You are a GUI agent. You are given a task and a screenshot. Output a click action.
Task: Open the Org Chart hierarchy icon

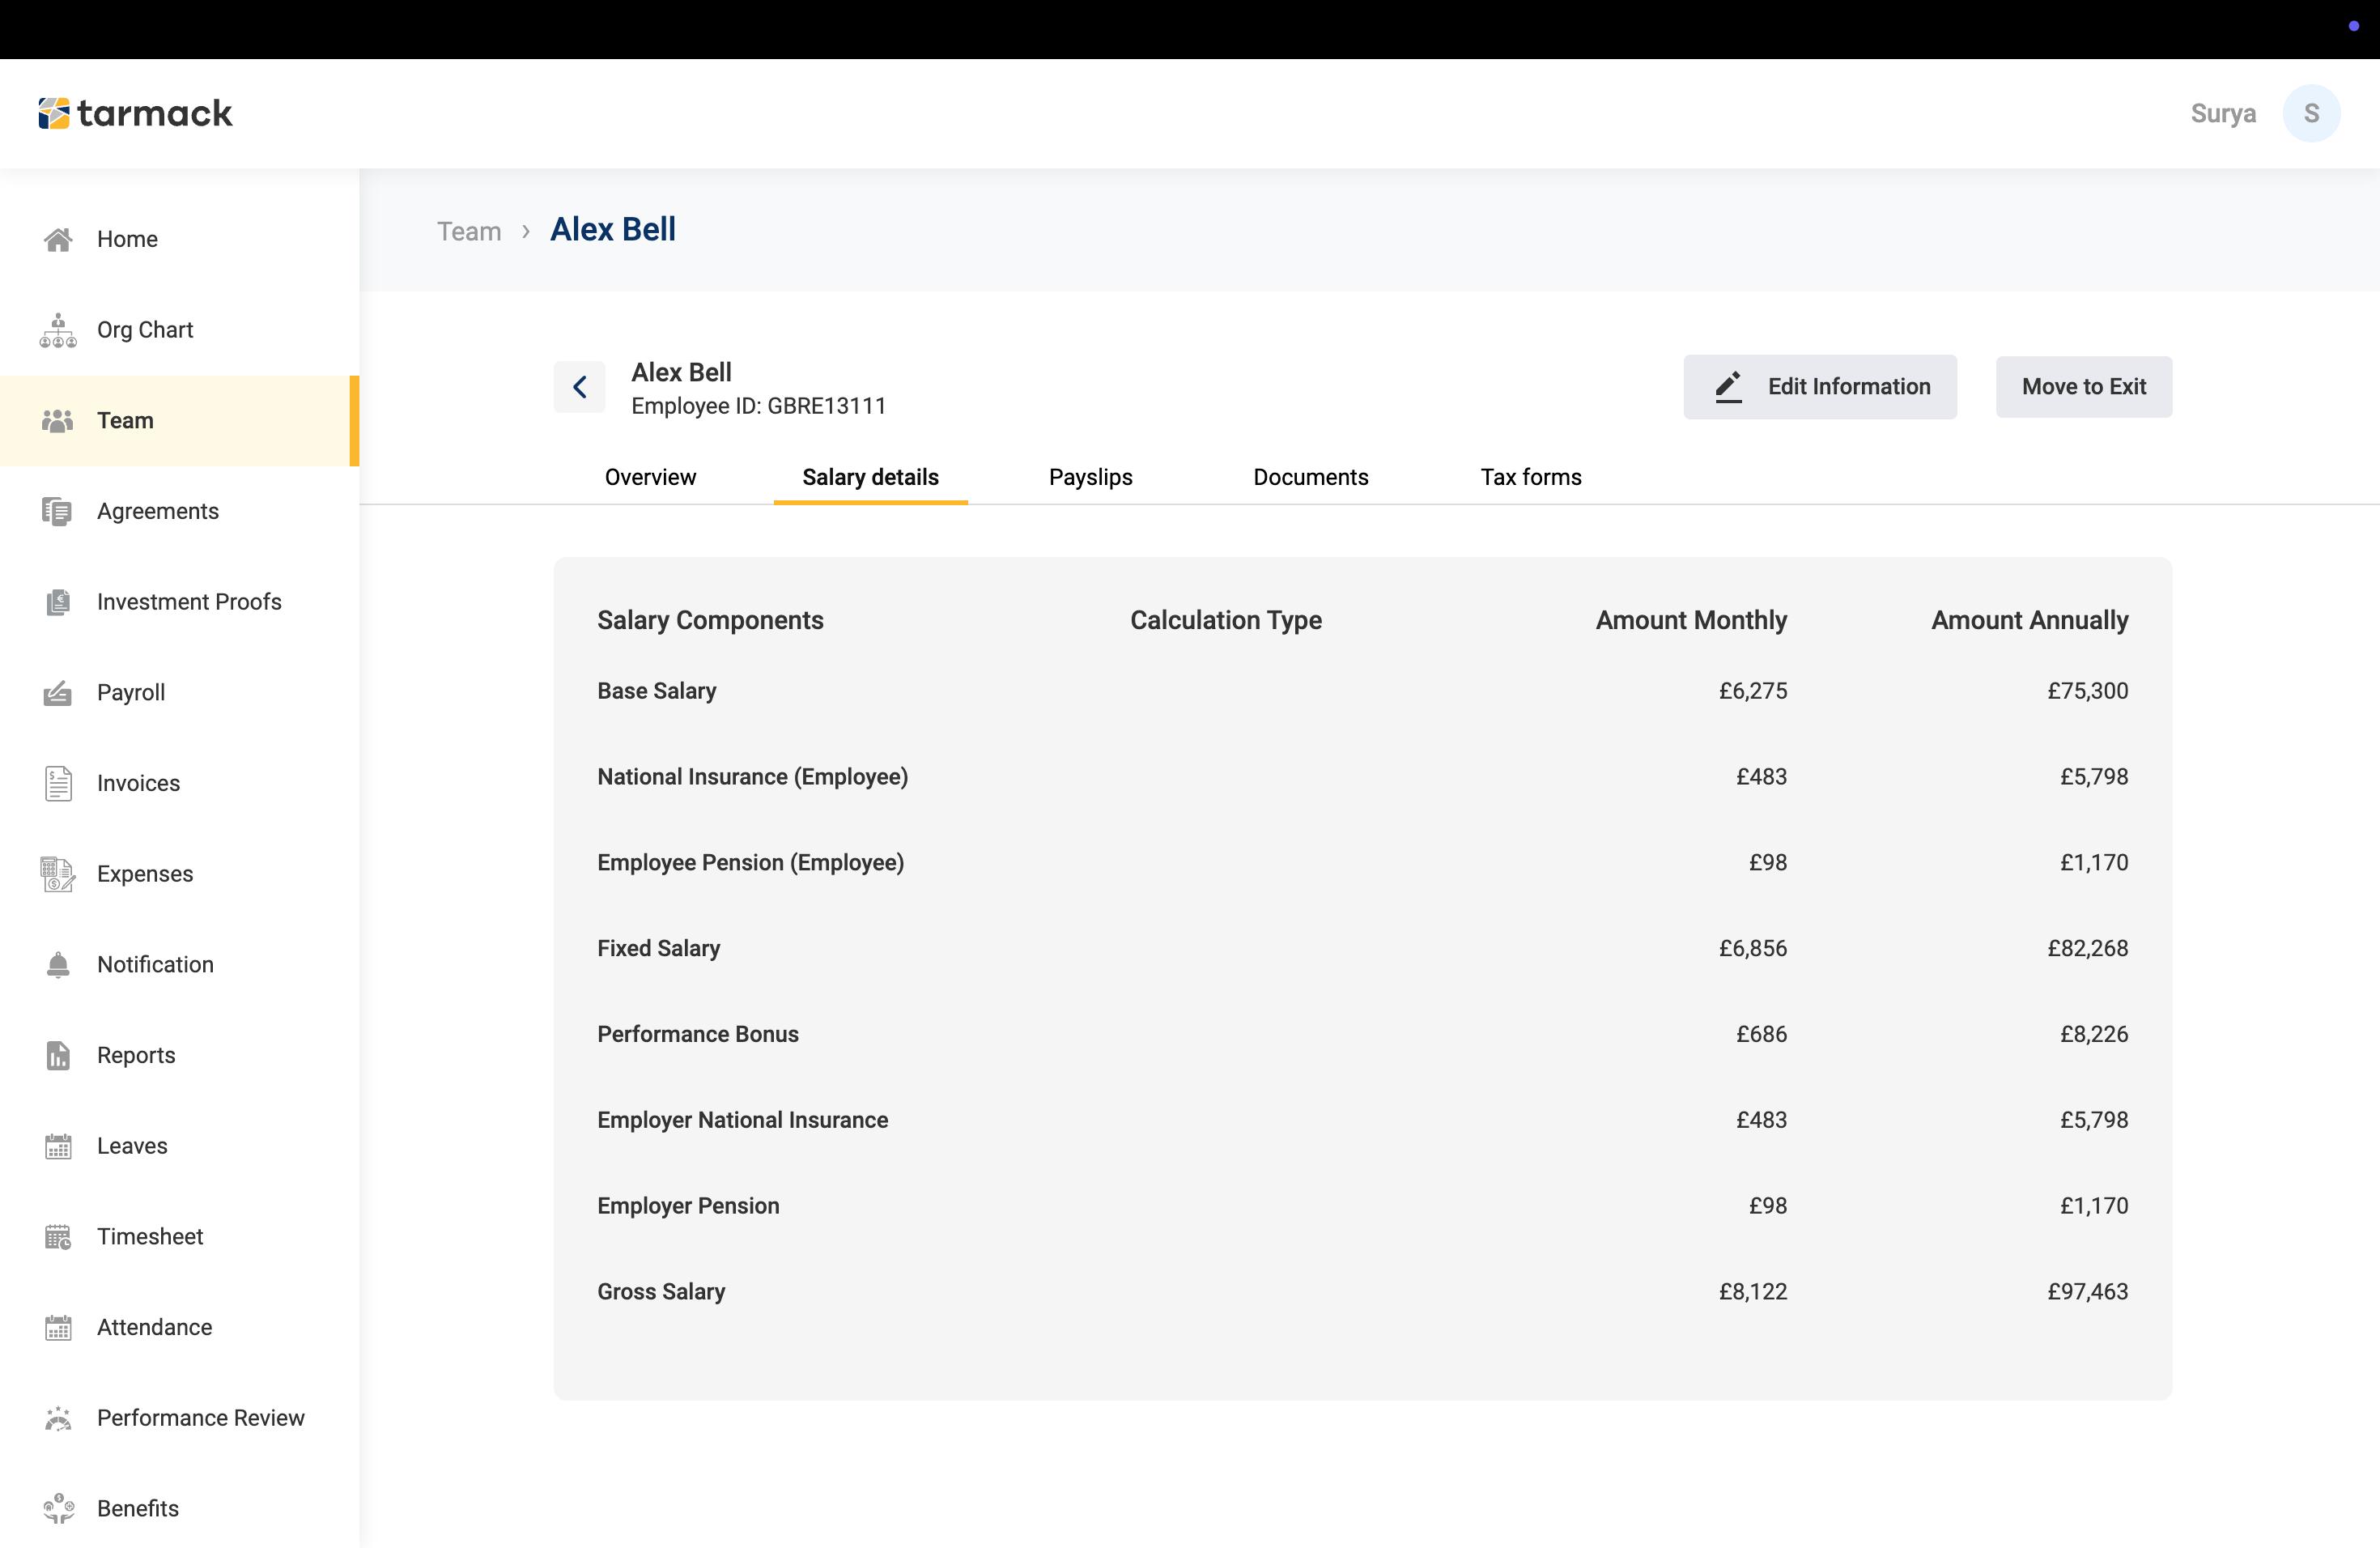(58, 330)
